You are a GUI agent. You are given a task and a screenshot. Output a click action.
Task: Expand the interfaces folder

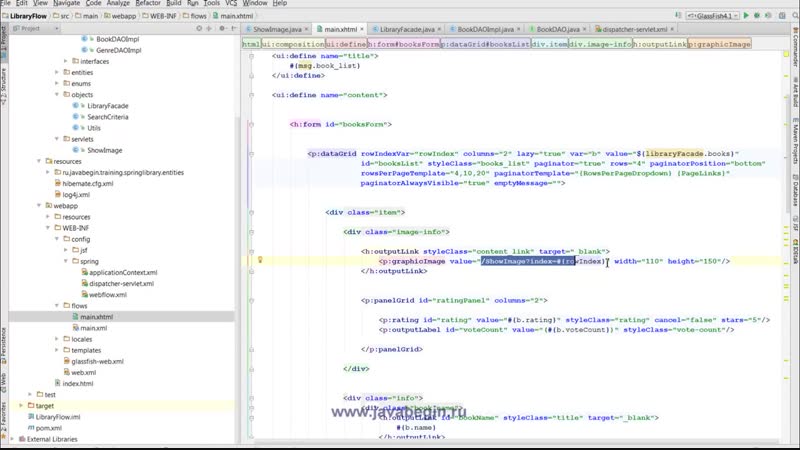pyautogui.click(x=66, y=61)
